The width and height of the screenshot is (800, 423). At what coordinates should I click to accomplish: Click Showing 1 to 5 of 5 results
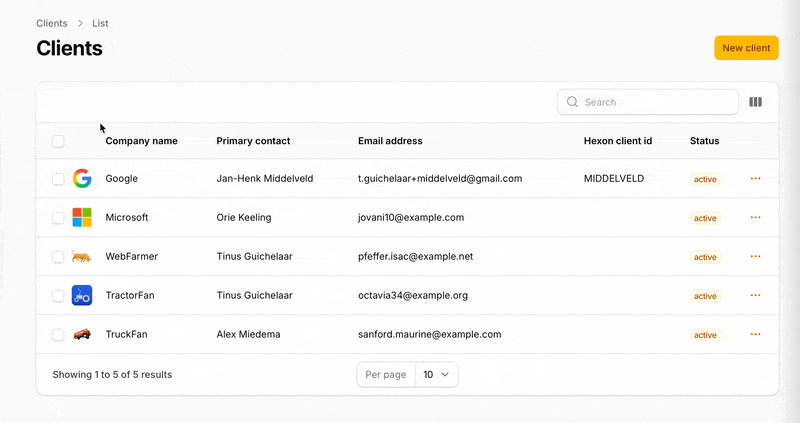pos(112,375)
